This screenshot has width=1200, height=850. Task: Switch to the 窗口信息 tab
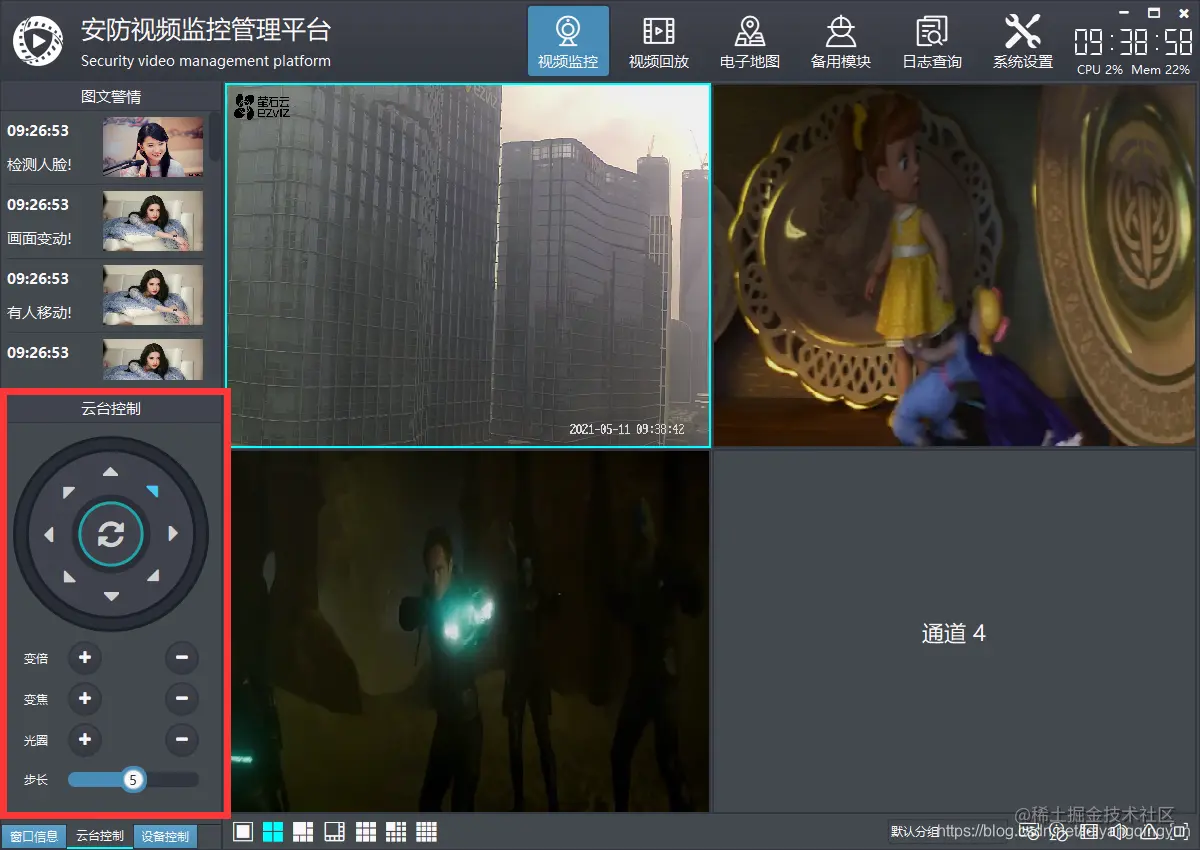pyautogui.click(x=34, y=837)
